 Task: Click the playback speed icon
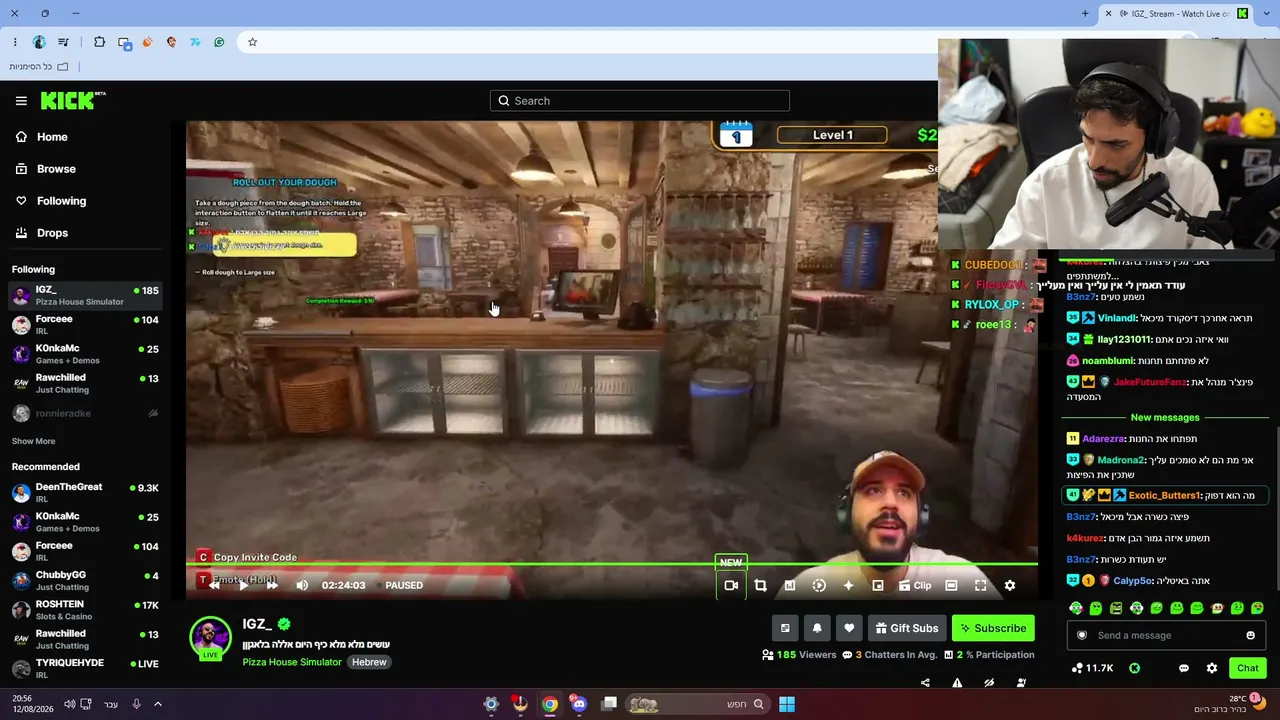point(819,585)
